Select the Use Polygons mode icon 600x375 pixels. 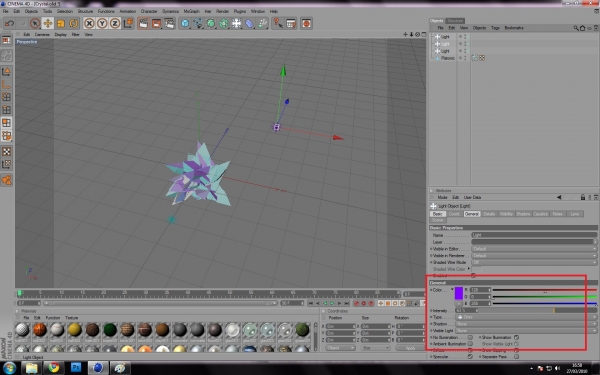click(7, 122)
